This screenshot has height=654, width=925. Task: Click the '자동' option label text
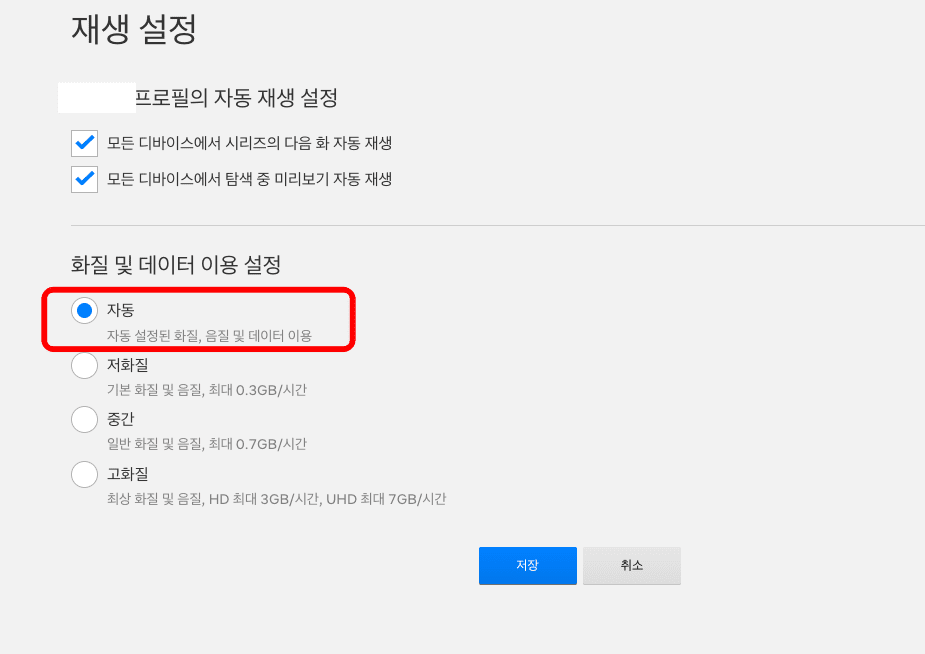120,310
